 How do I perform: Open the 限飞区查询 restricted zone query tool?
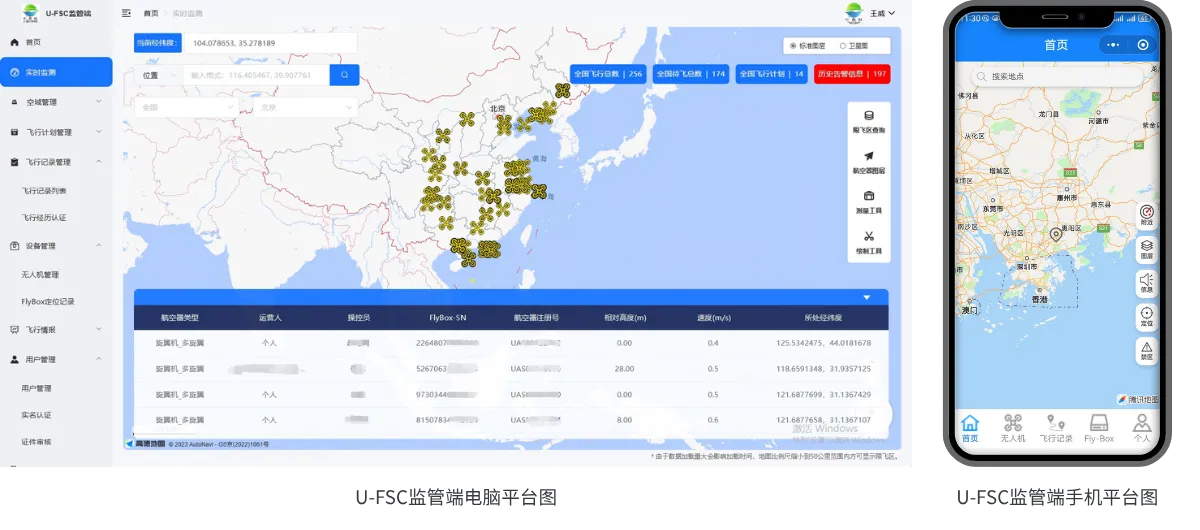click(868, 121)
